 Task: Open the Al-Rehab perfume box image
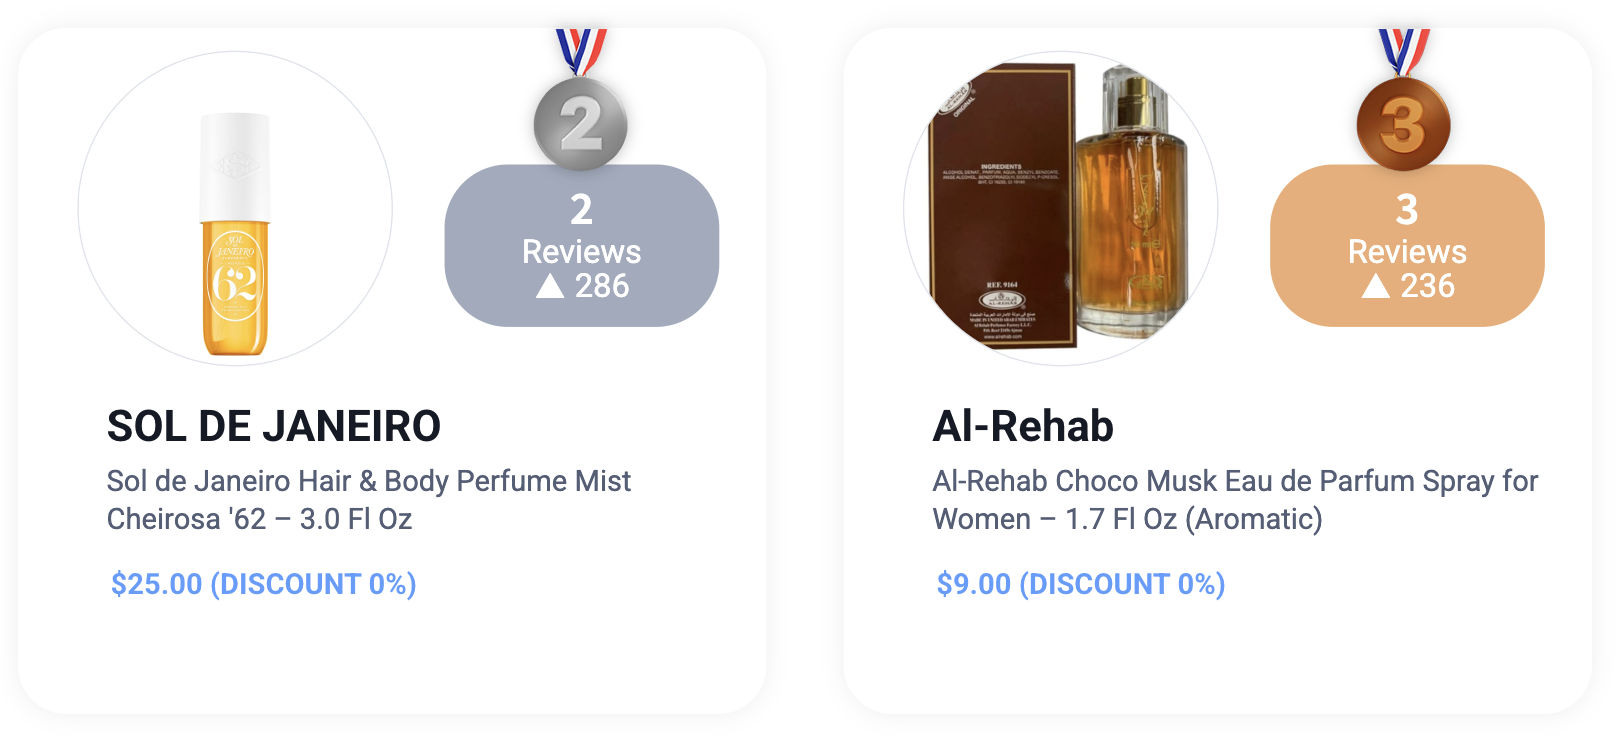coord(1061,208)
